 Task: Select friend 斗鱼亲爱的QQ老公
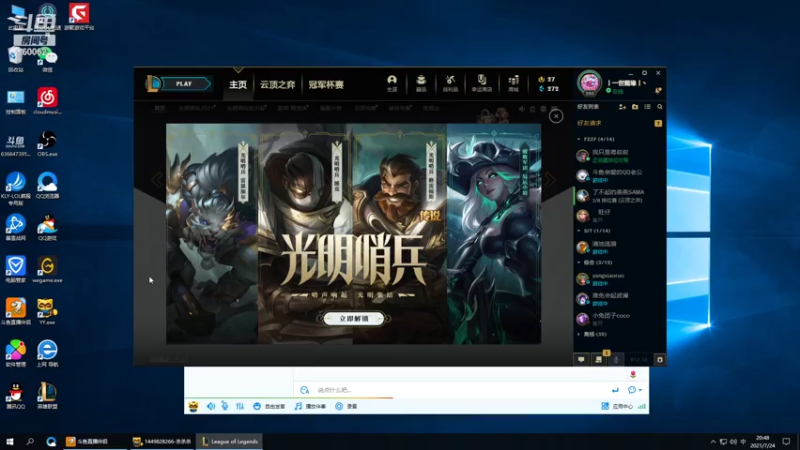pos(619,176)
